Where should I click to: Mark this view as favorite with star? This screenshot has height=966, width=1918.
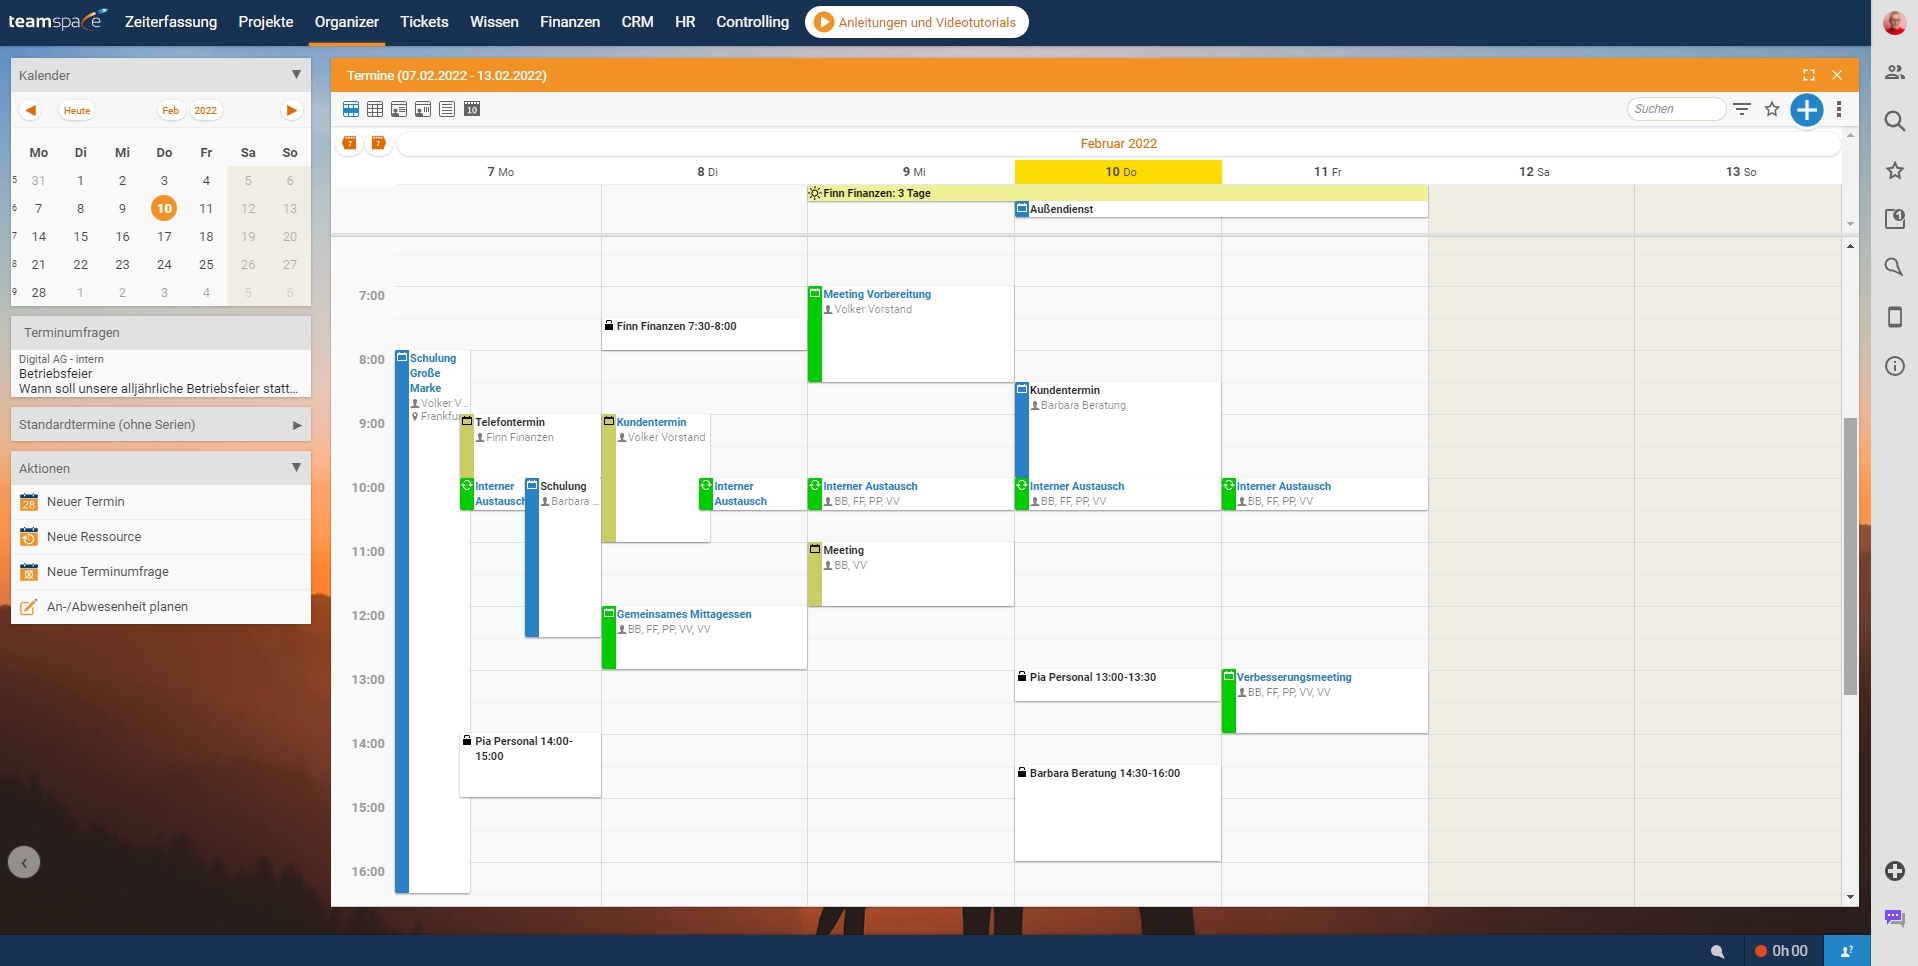pos(1772,109)
